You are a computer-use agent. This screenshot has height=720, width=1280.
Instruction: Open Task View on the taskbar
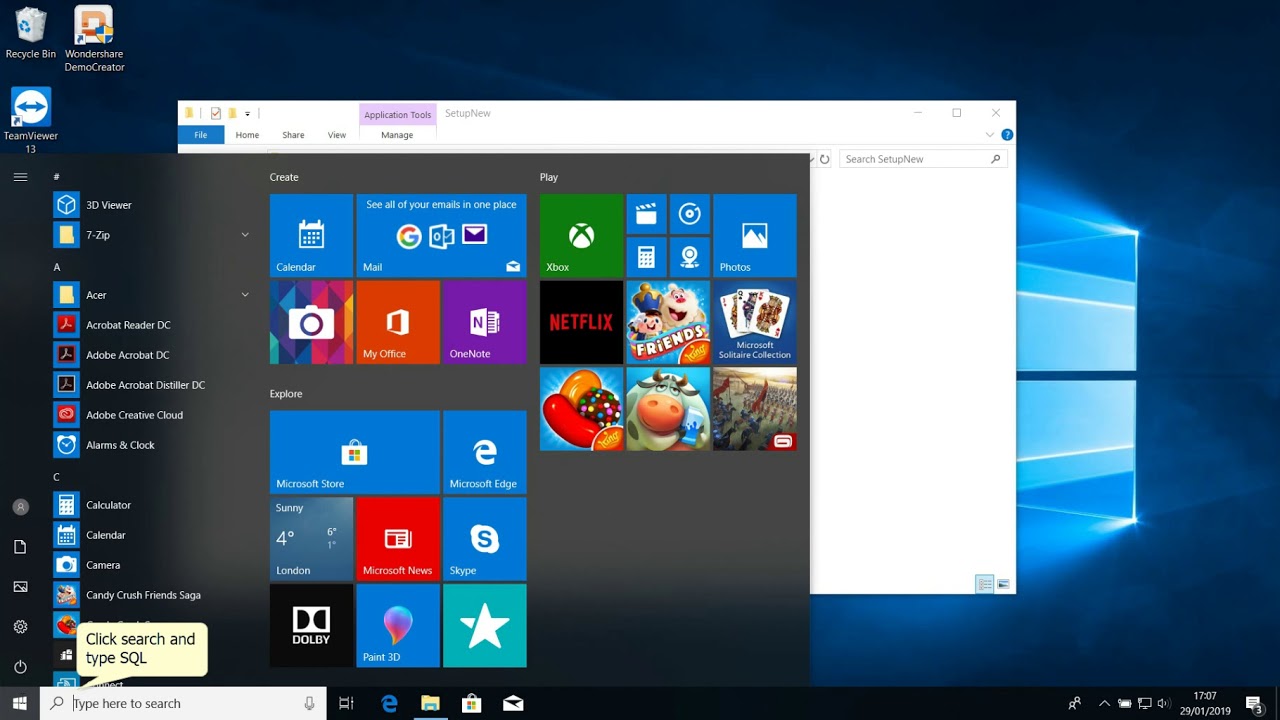346,703
